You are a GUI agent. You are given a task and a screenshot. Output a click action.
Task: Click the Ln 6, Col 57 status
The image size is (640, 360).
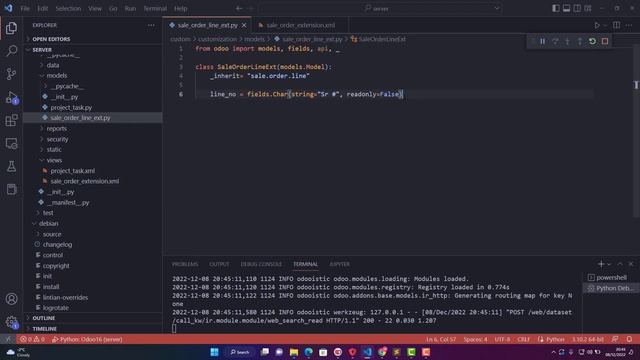(x=441, y=339)
